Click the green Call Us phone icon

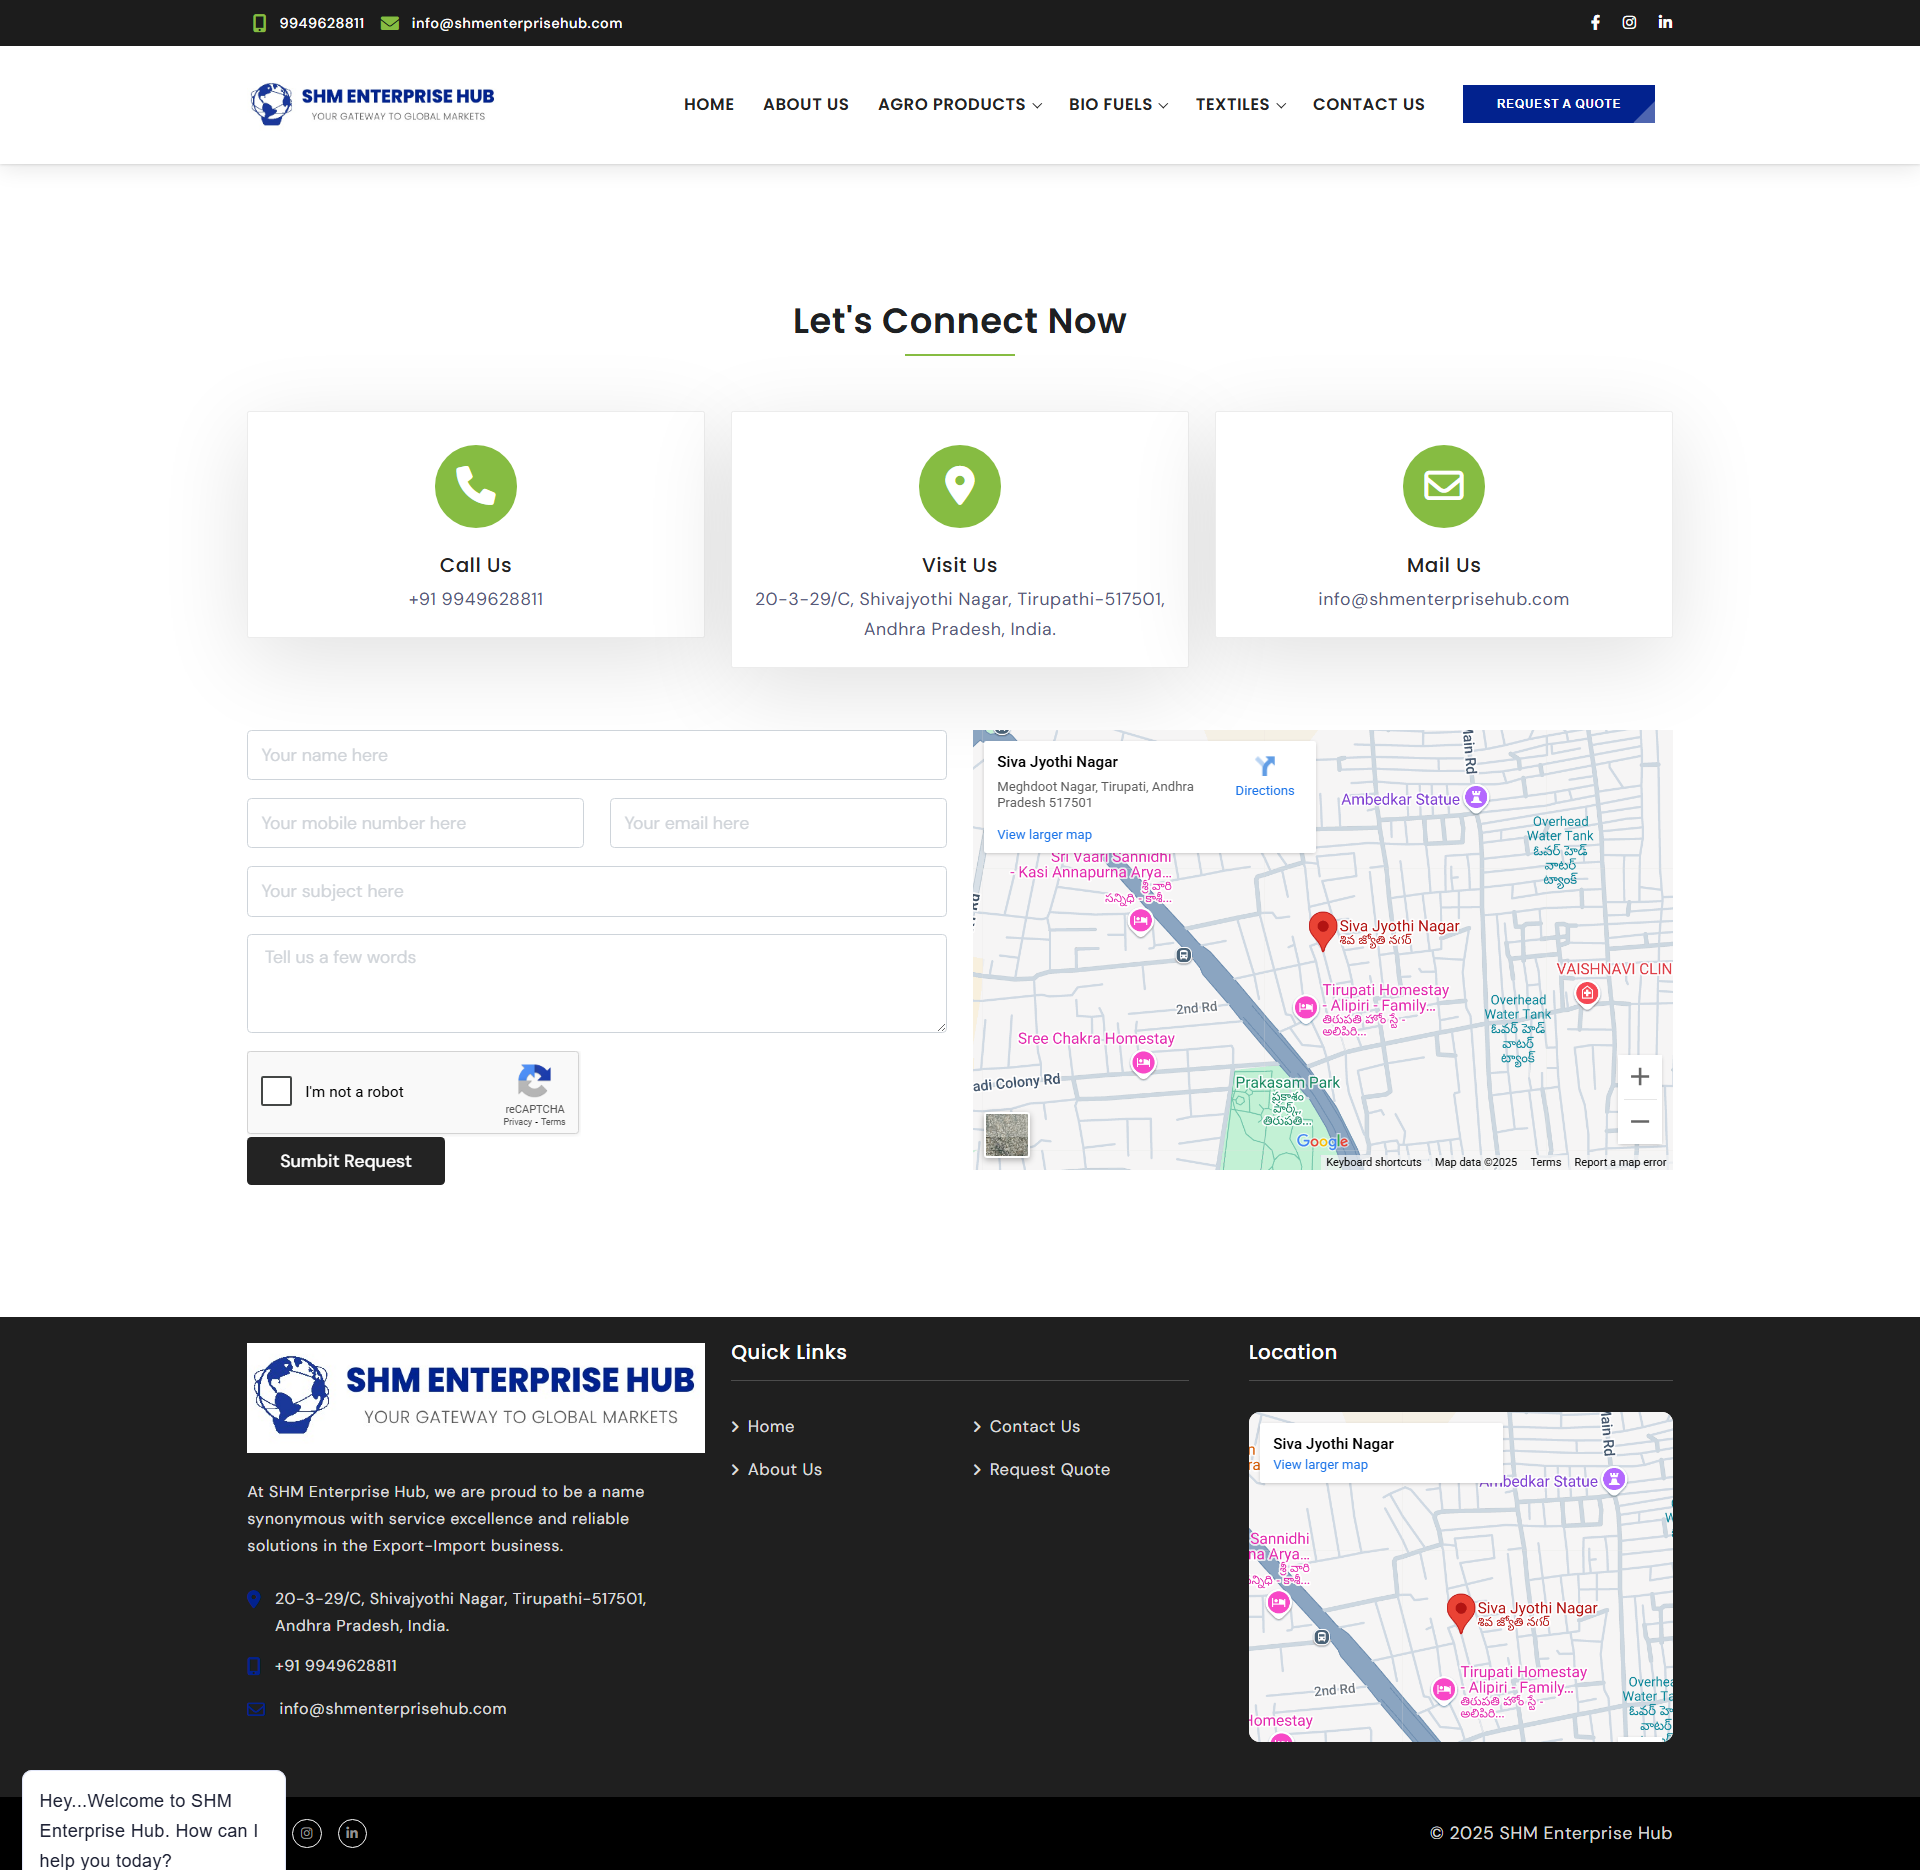(x=476, y=486)
